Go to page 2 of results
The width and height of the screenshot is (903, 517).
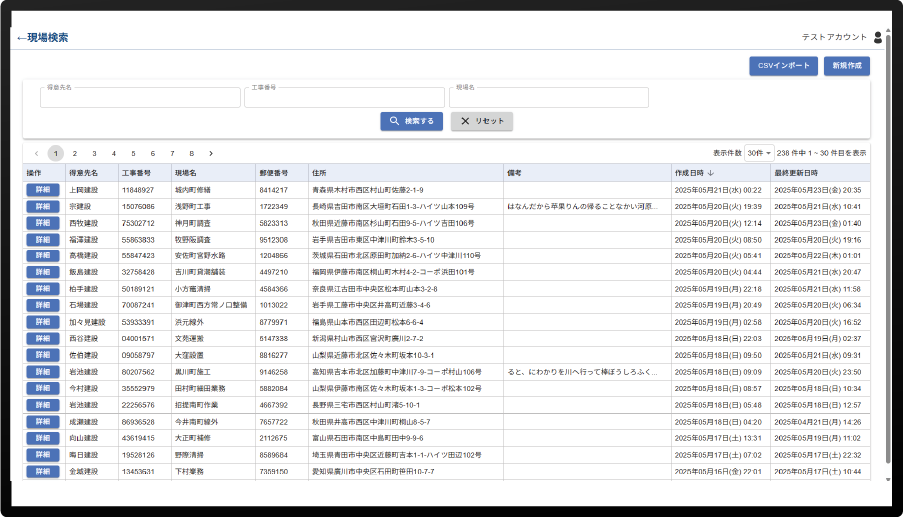click(x=75, y=153)
